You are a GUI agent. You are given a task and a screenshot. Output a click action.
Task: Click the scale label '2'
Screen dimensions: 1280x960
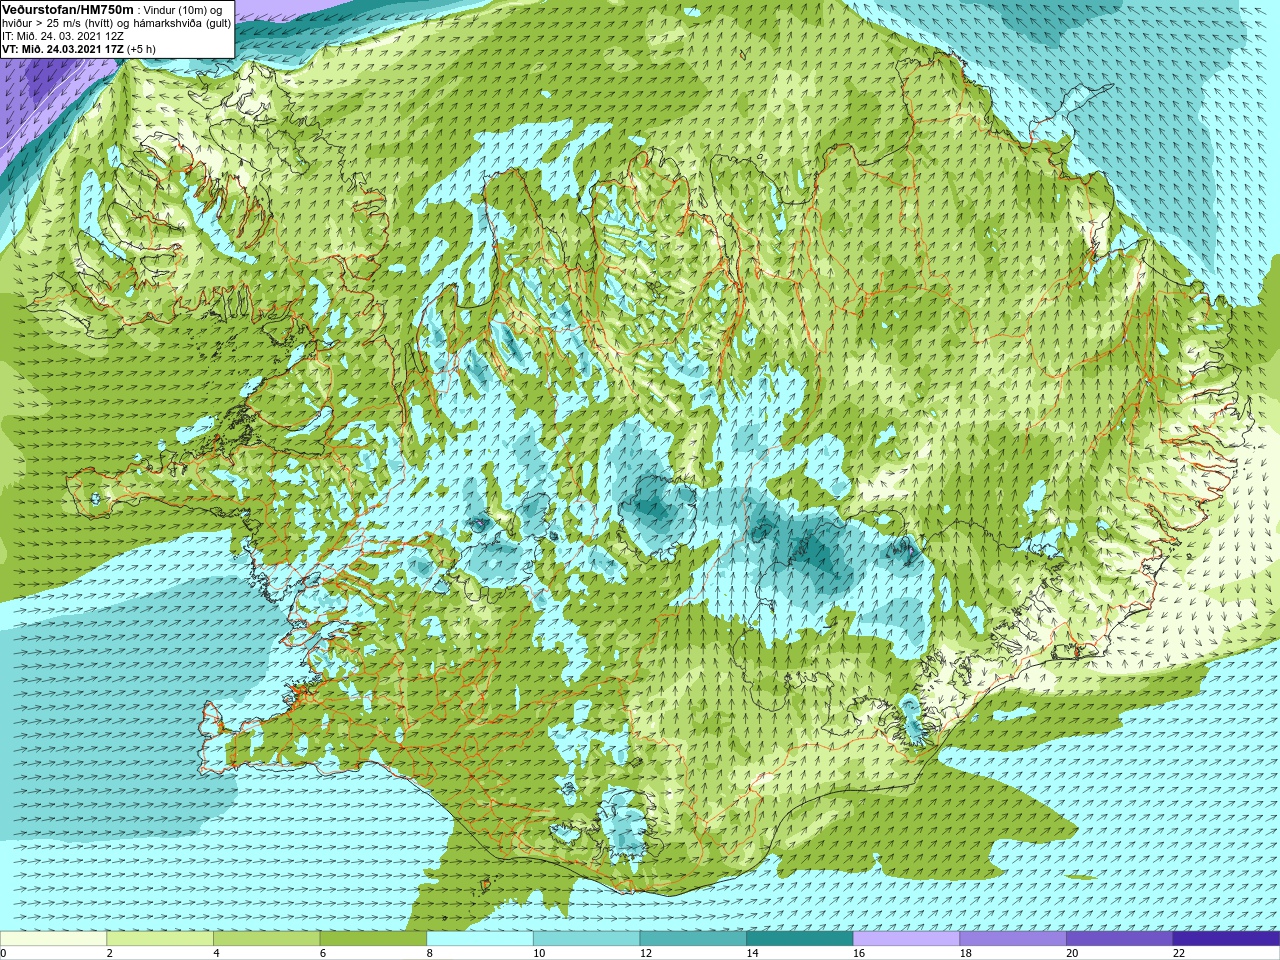pos(110,954)
